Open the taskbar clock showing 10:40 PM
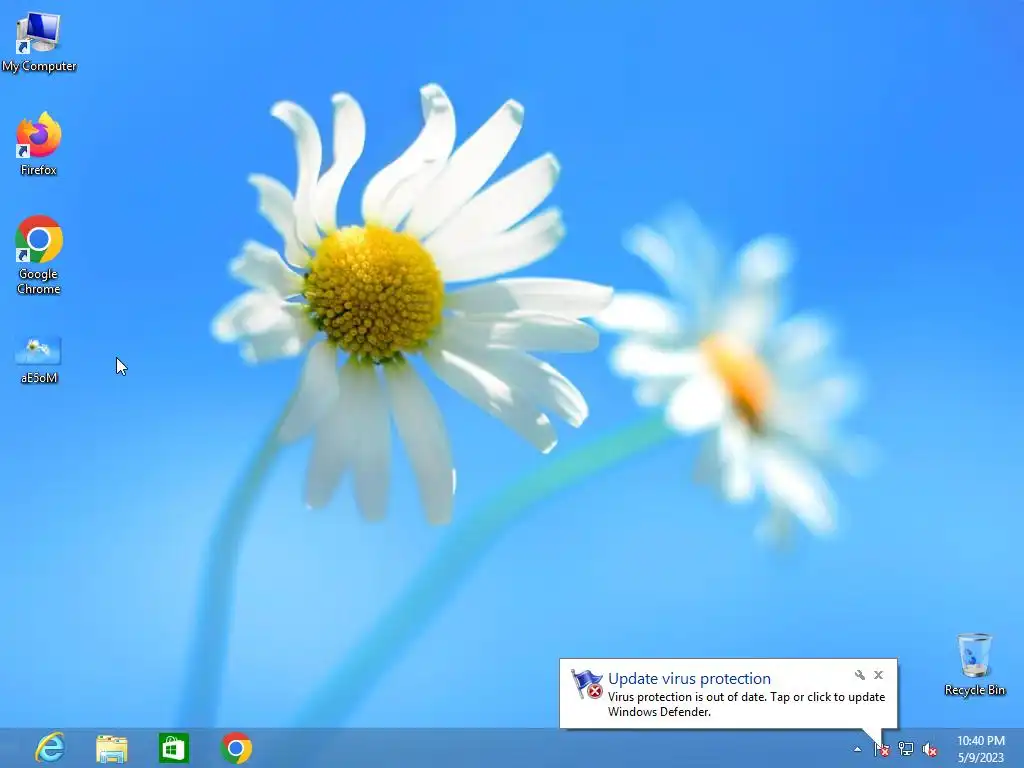 click(980, 749)
